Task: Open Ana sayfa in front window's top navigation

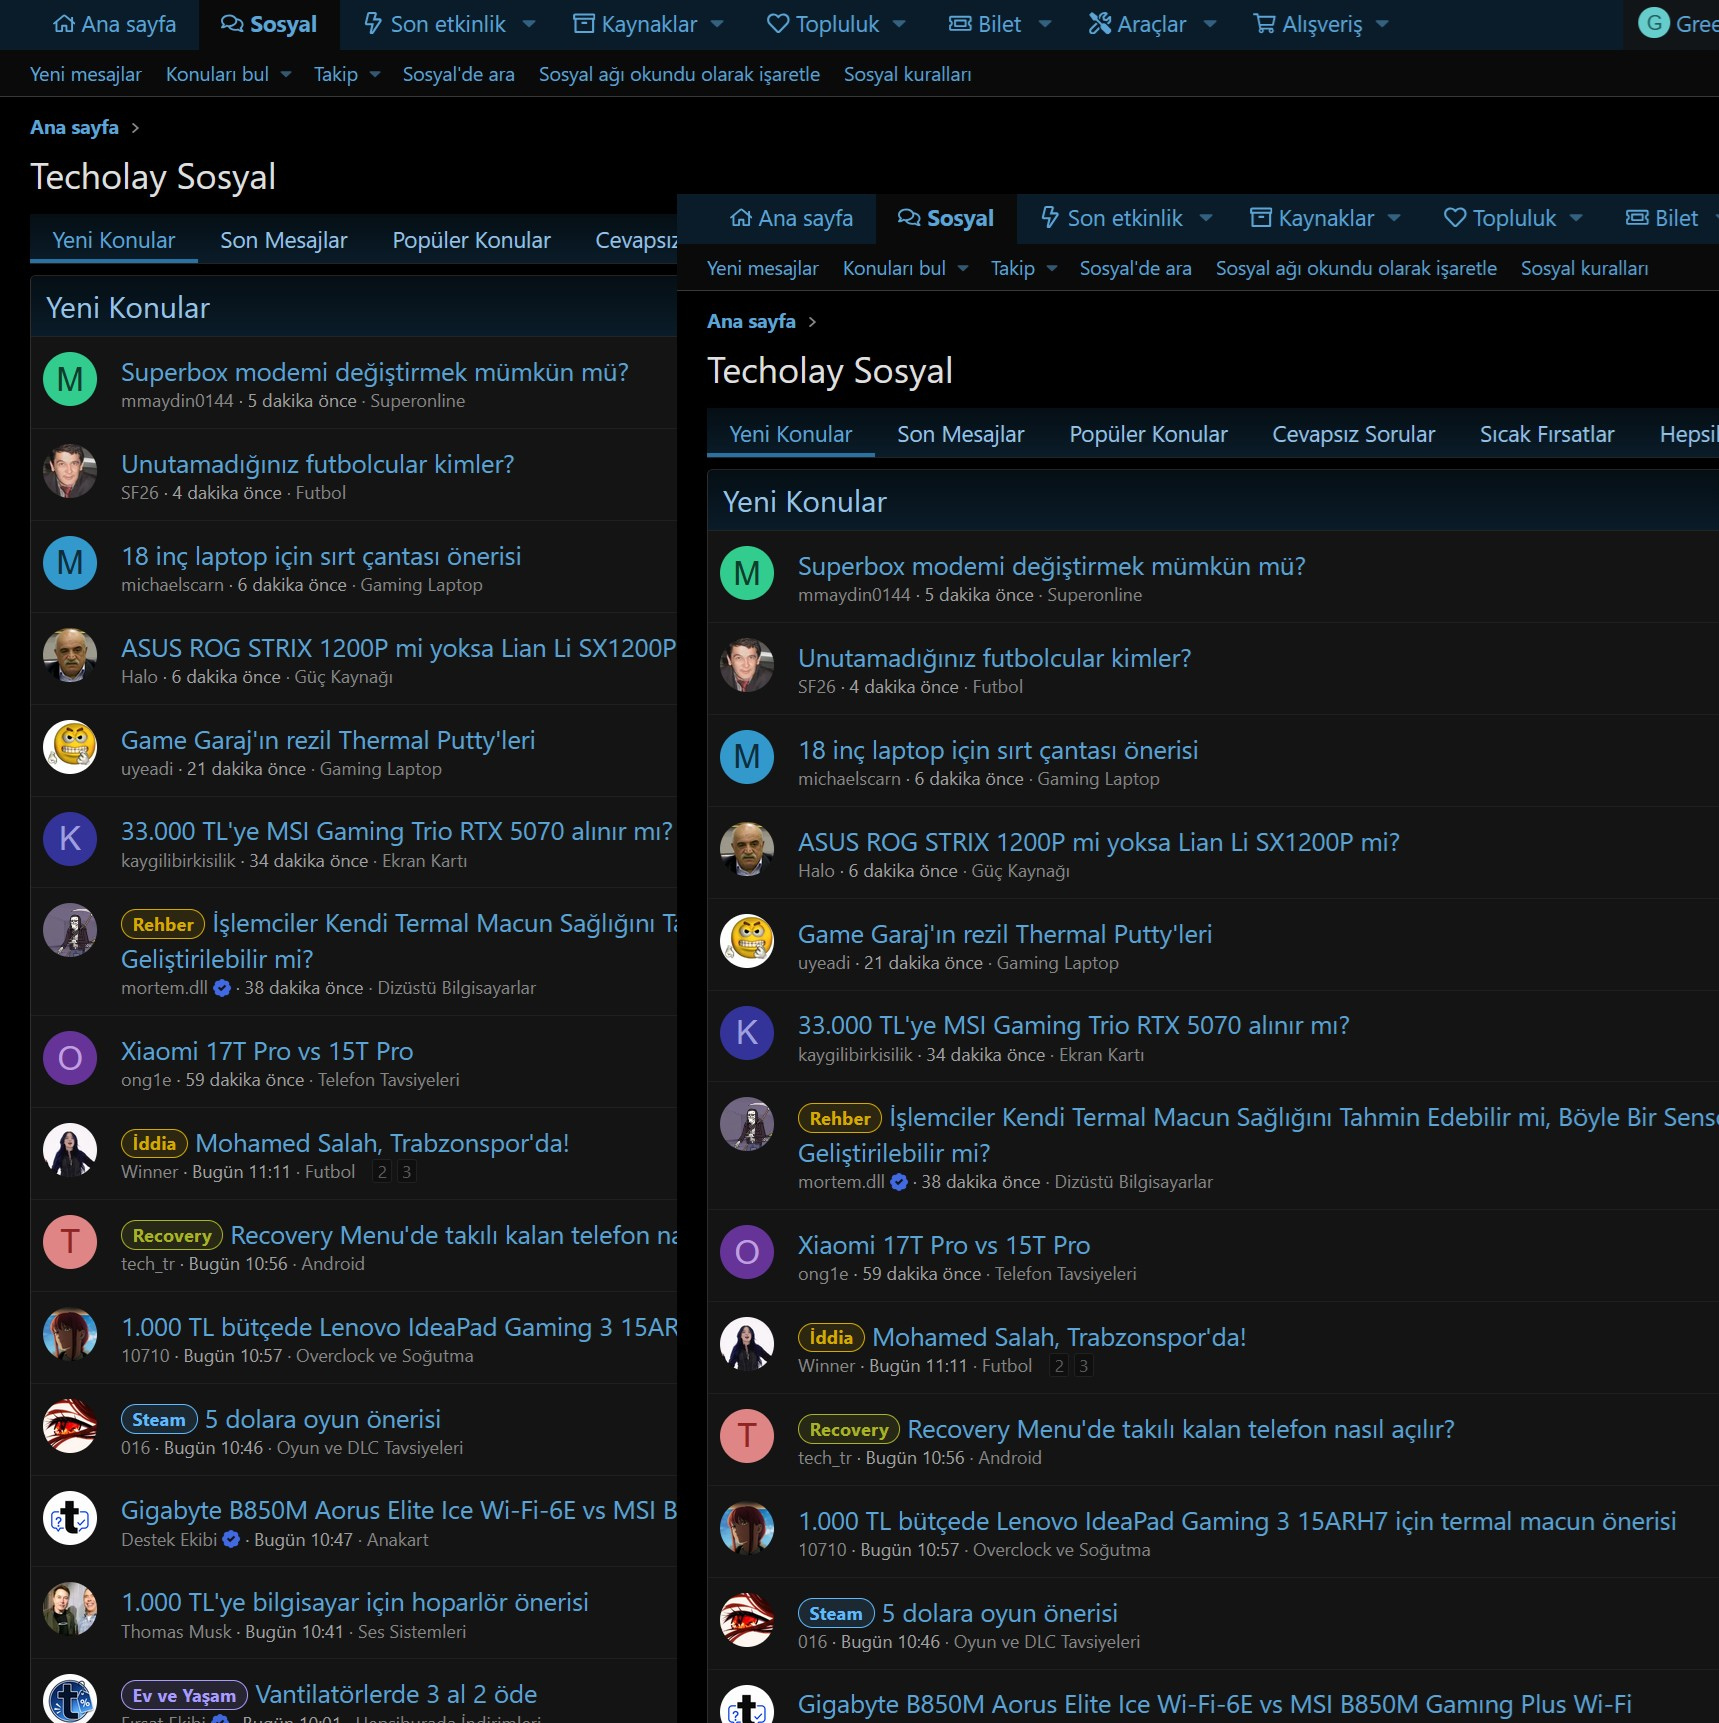Action: click(x=791, y=218)
